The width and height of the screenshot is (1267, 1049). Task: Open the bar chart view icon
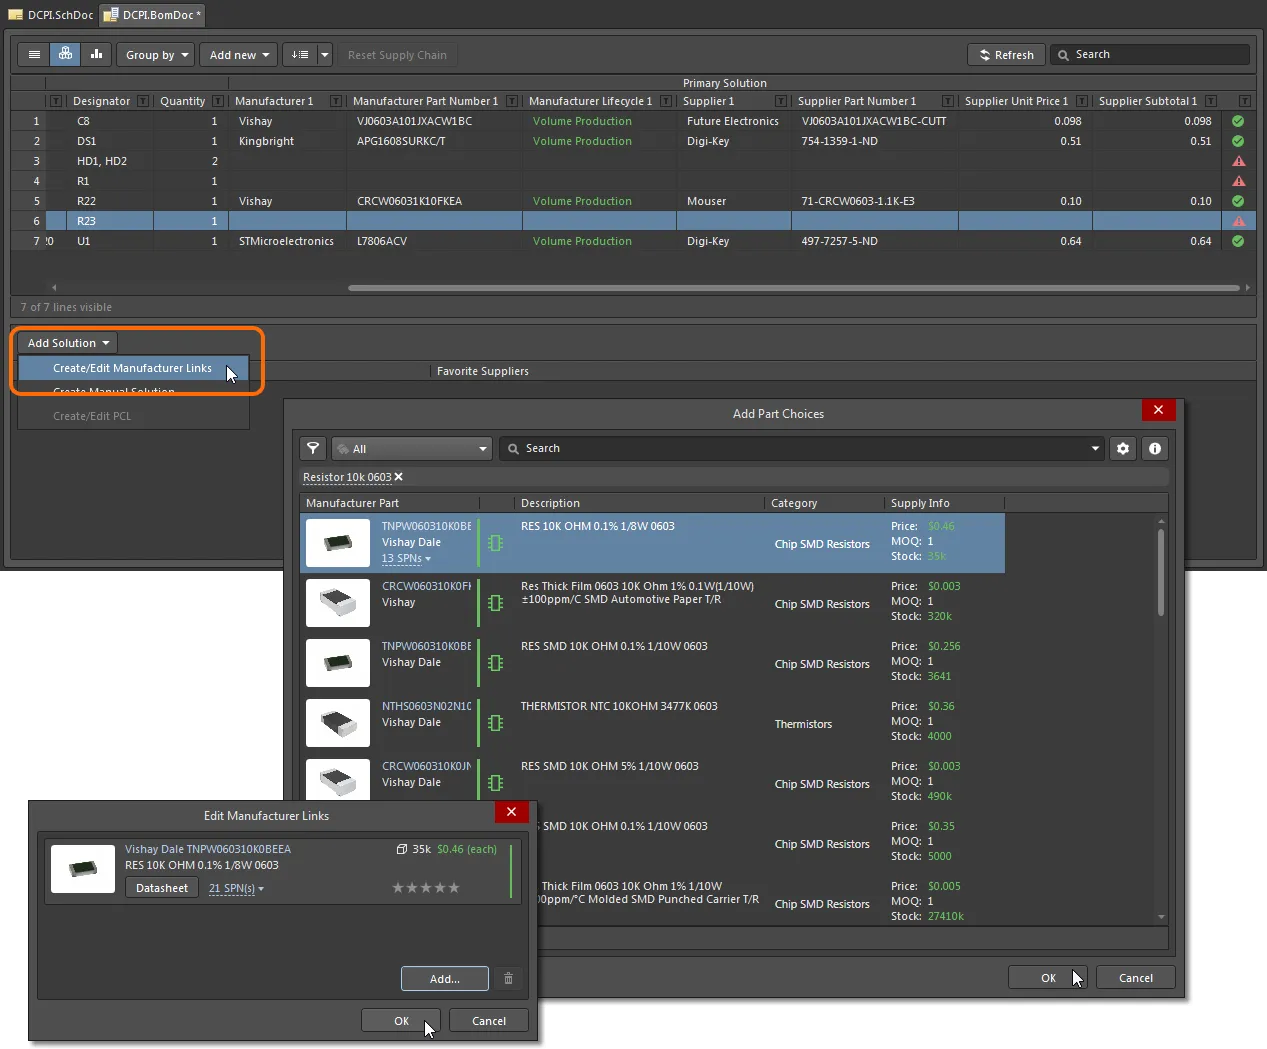tap(96, 55)
